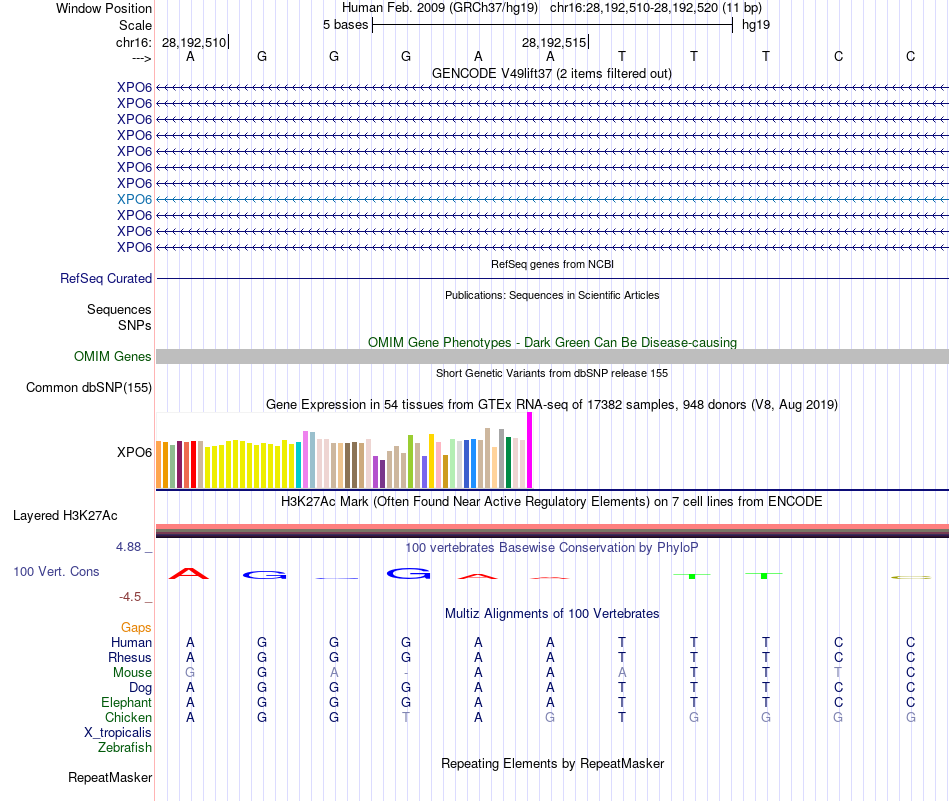
Task: Click the faded T in Chicken row
Action: 406,717
